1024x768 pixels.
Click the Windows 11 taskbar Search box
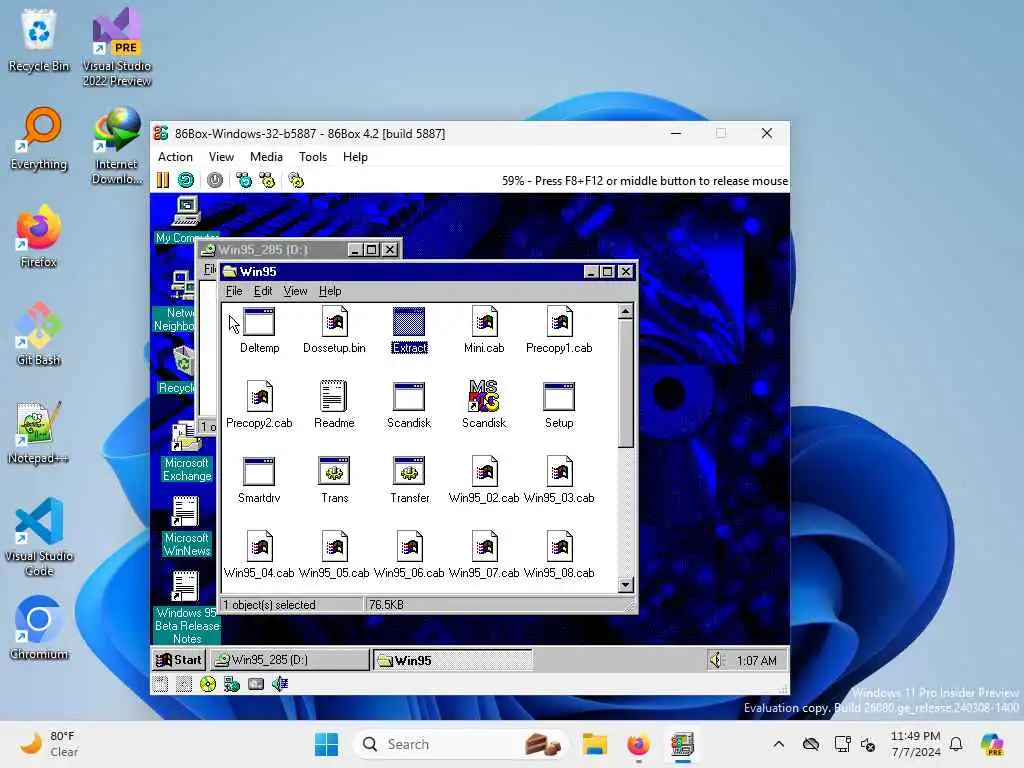click(460, 744)
